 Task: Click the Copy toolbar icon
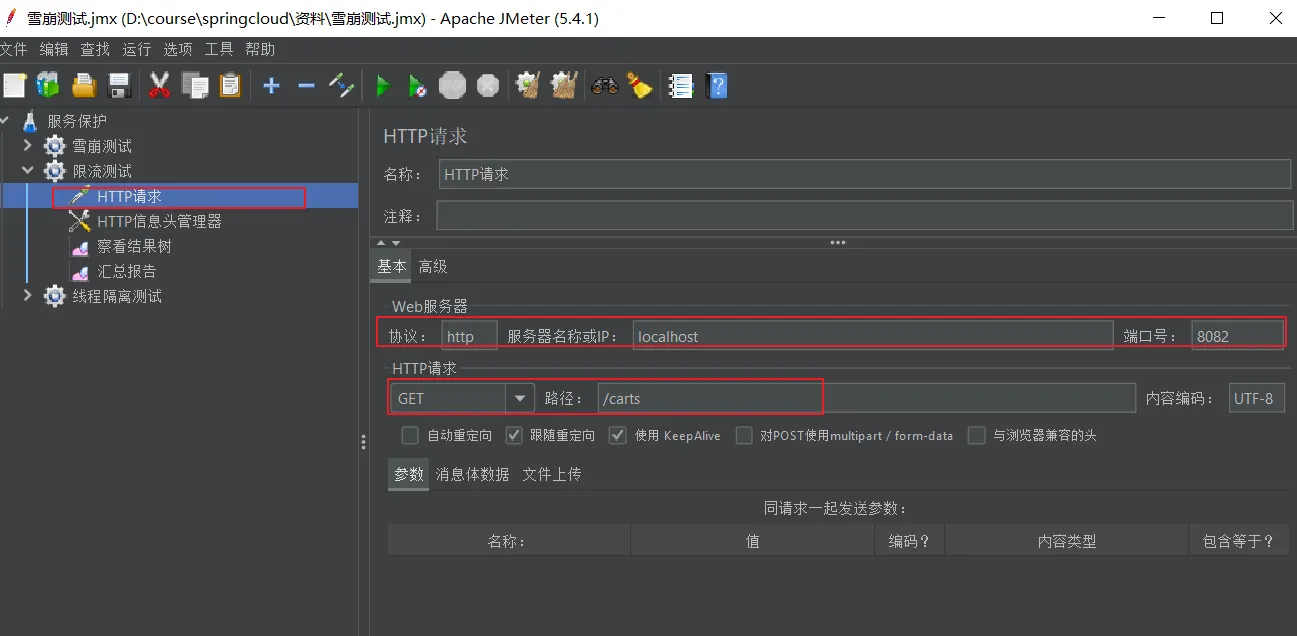point(195,86)
